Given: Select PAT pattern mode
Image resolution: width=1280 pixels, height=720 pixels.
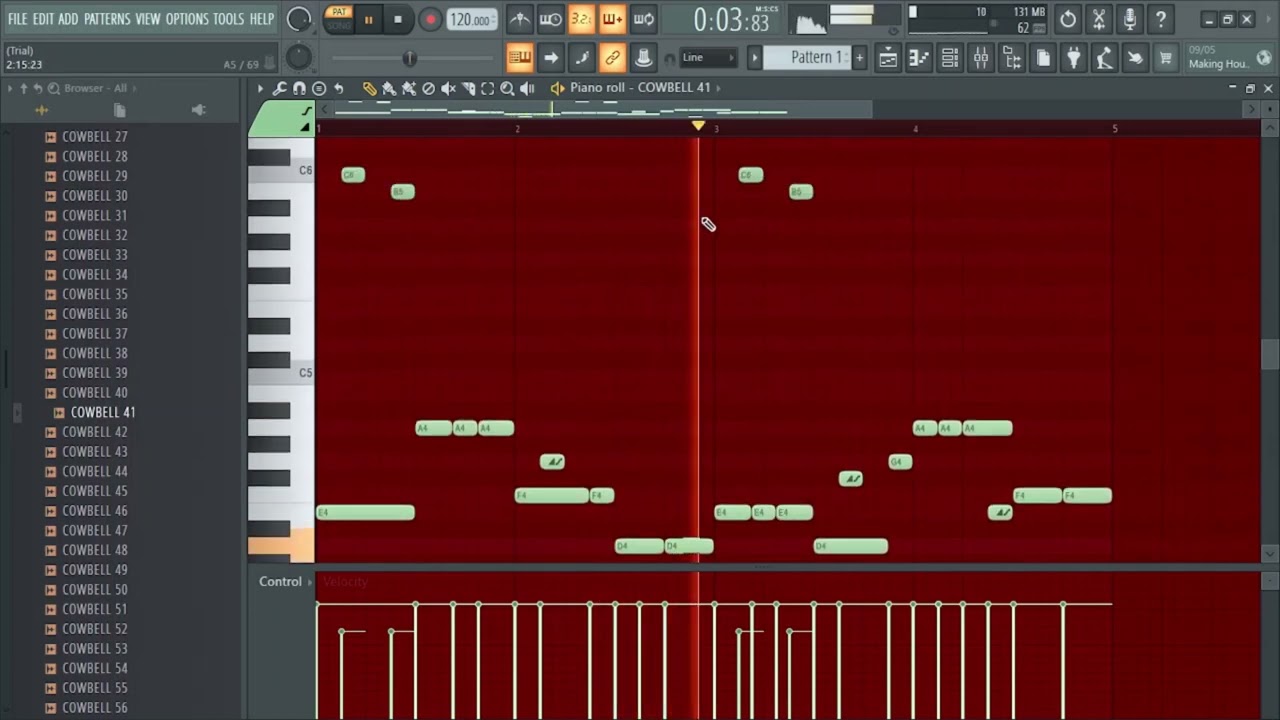Looking at the screenshot, I should pos(339,12).
